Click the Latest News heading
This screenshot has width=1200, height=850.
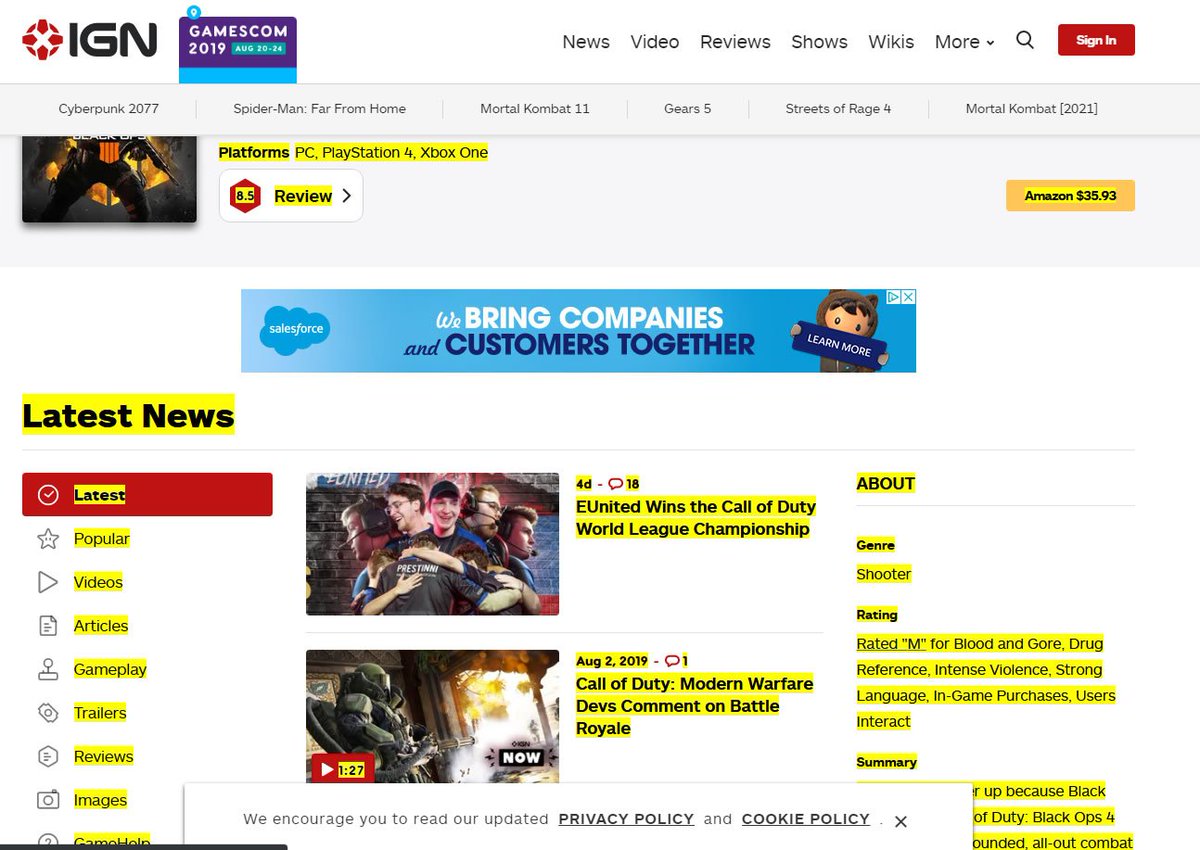[128, 415]
